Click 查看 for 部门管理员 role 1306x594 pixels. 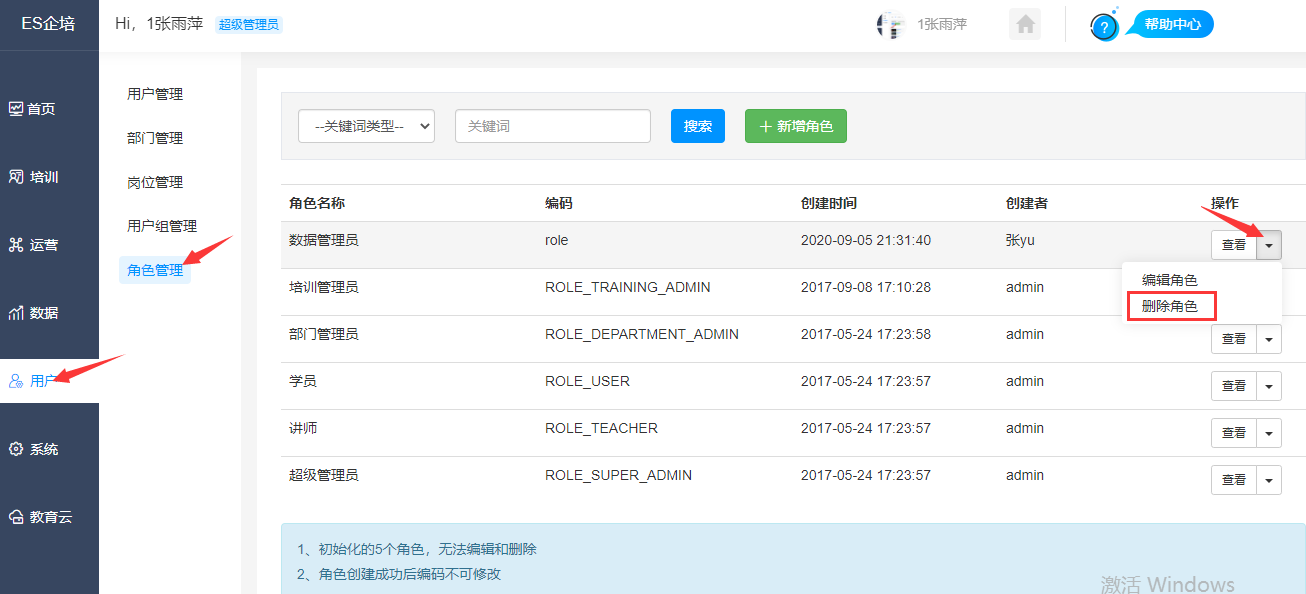[1234, 339]
